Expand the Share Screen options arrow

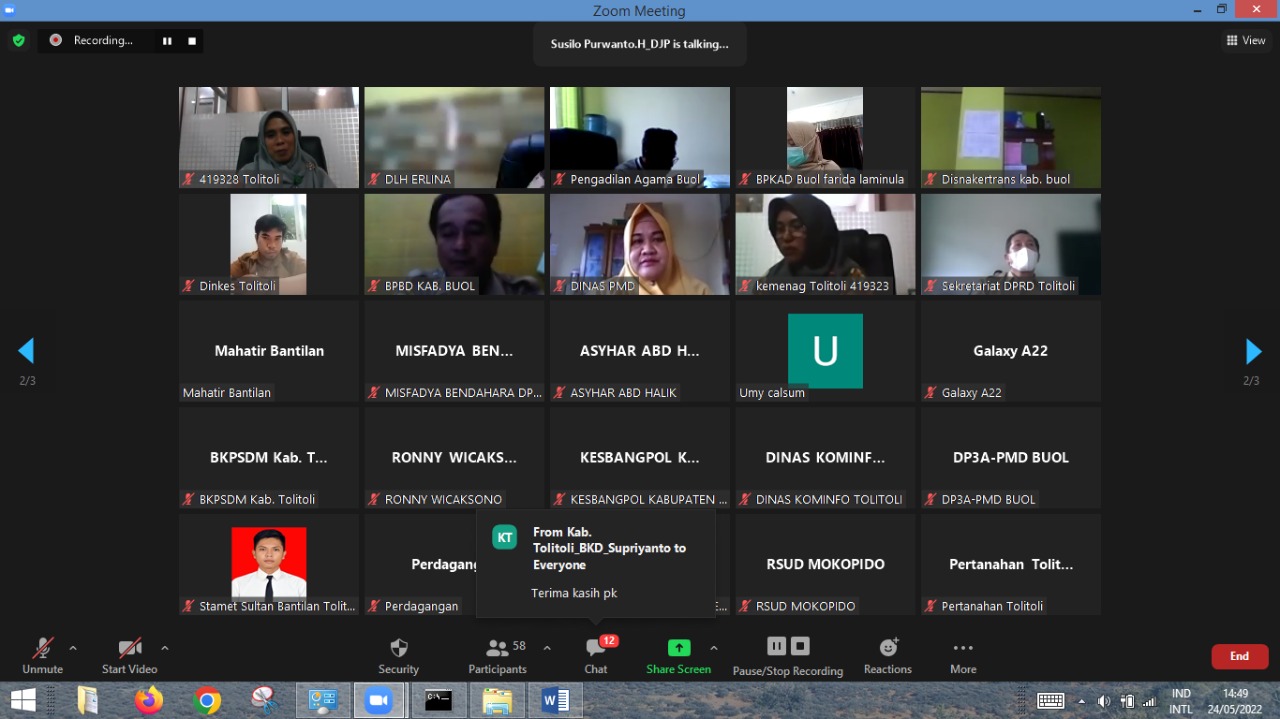(x=714, y=648)
